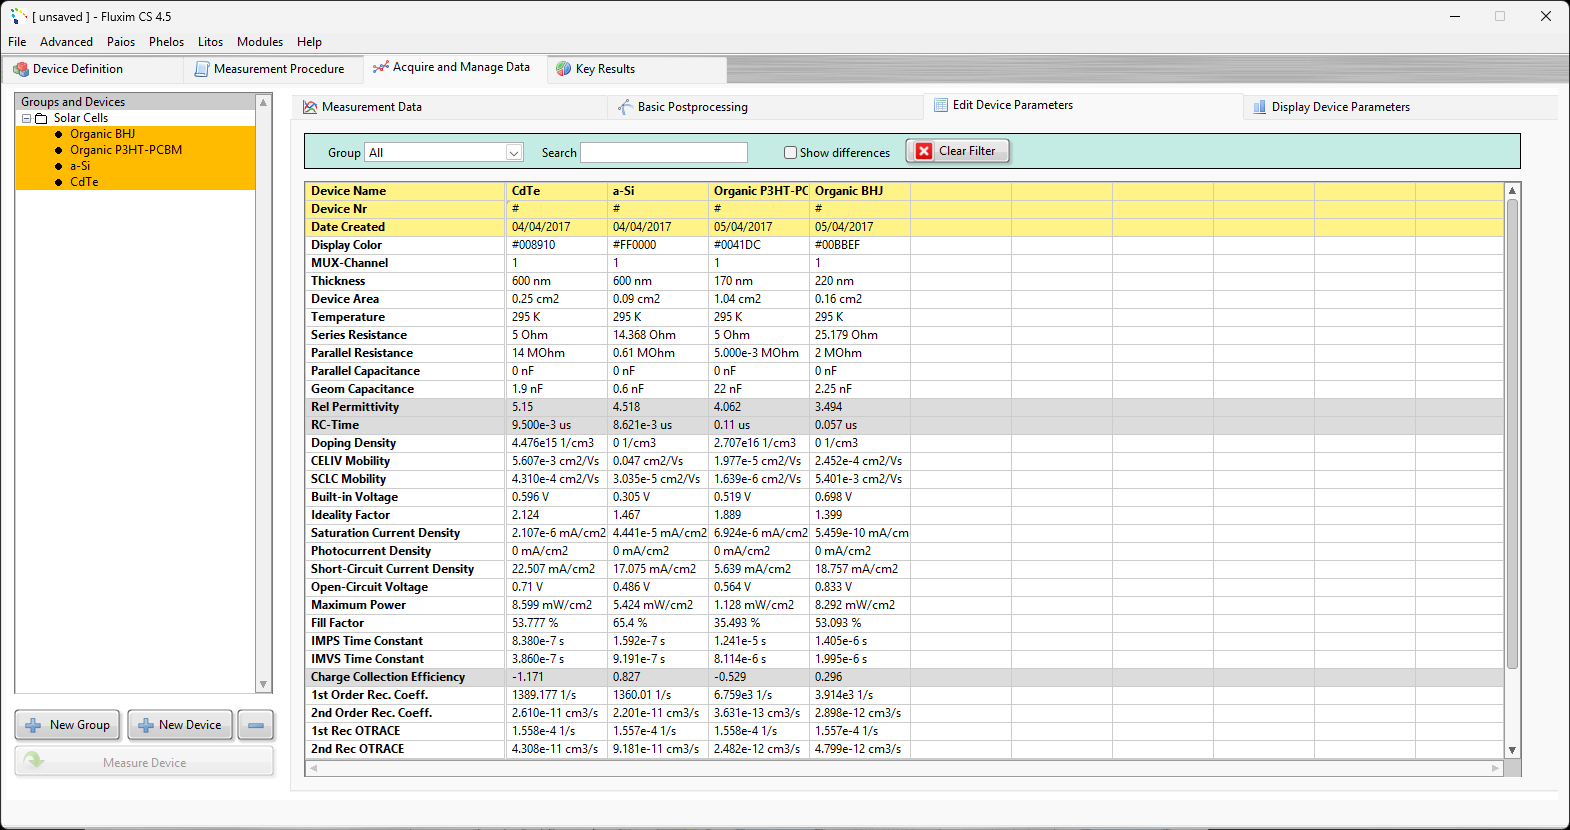Open the Paios menu
1570x830 pixels.
tap(121, 42)
